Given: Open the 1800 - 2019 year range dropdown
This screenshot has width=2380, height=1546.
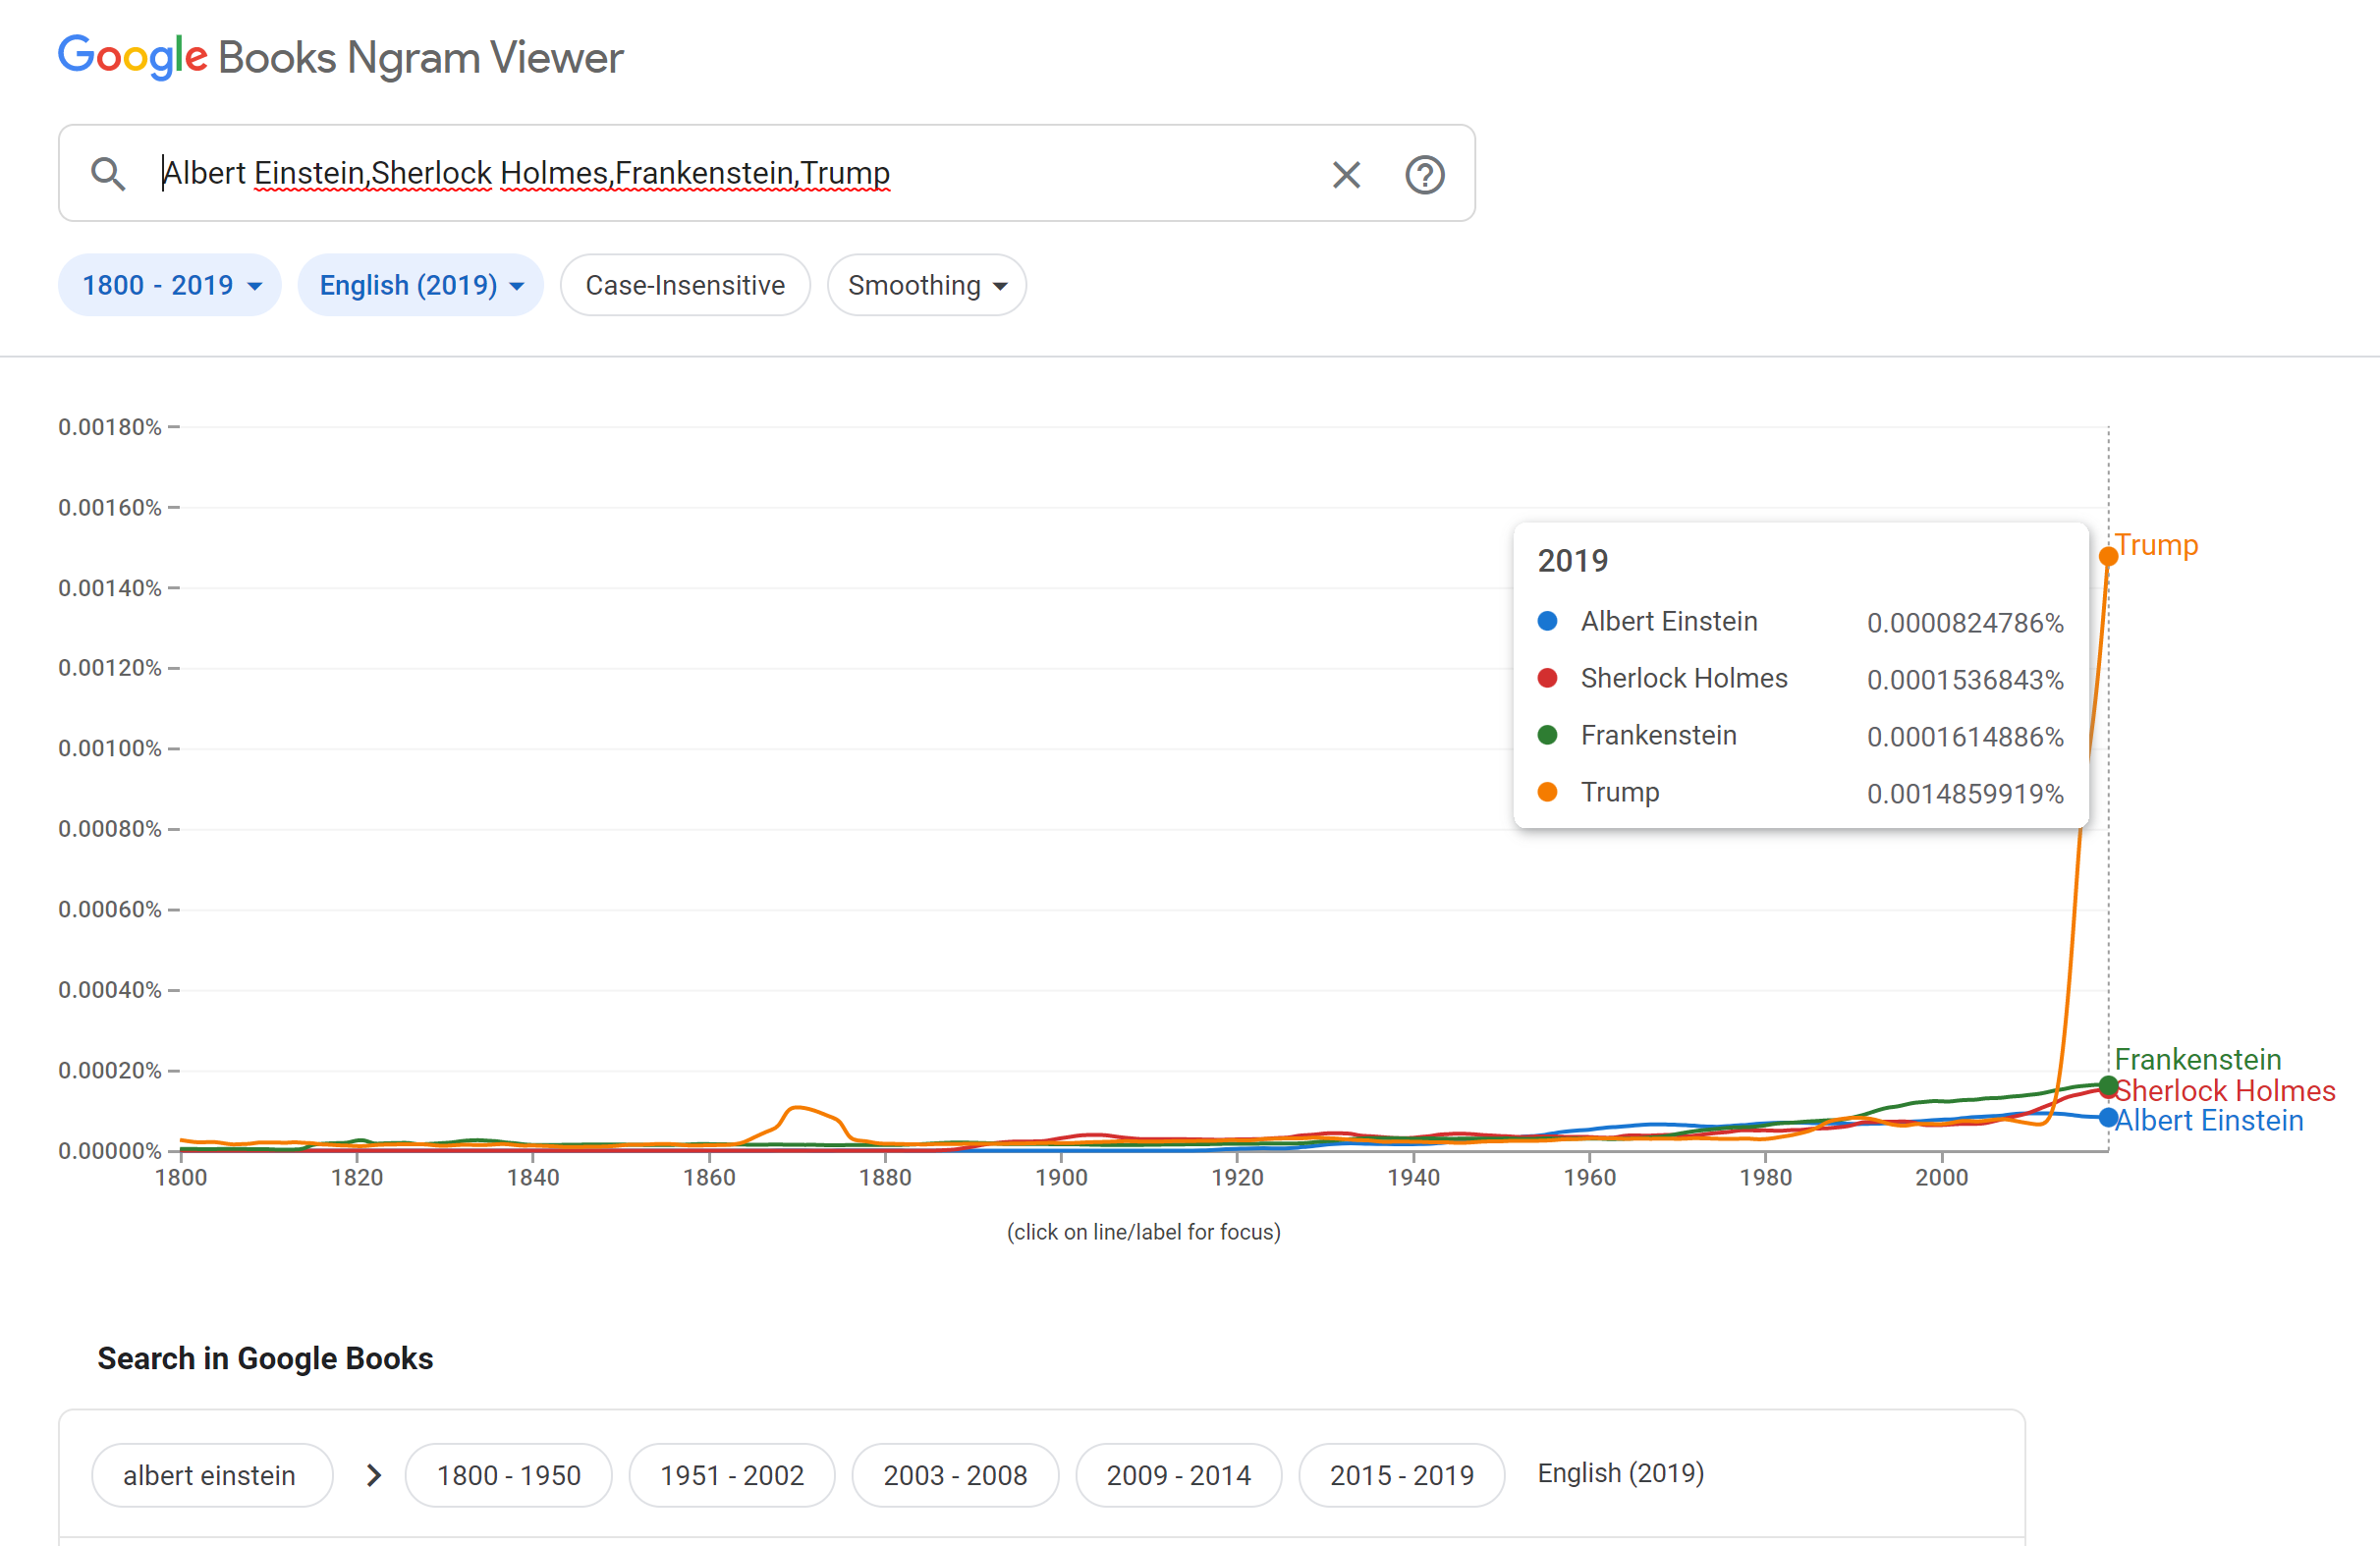Looking at the screenshot, I should pyautogui.click(x=170, y=285).
